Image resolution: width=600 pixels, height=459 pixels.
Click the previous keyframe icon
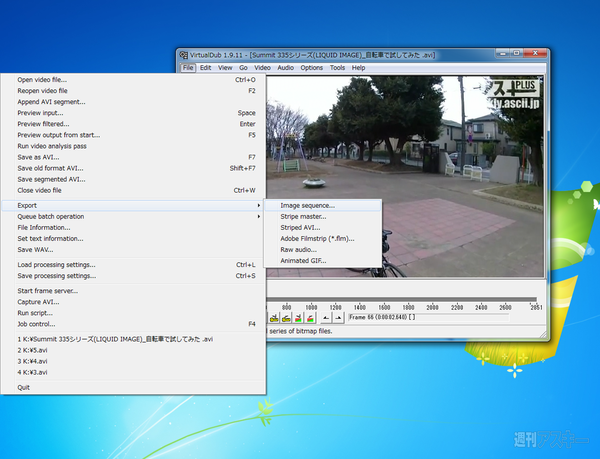[273, 317]
